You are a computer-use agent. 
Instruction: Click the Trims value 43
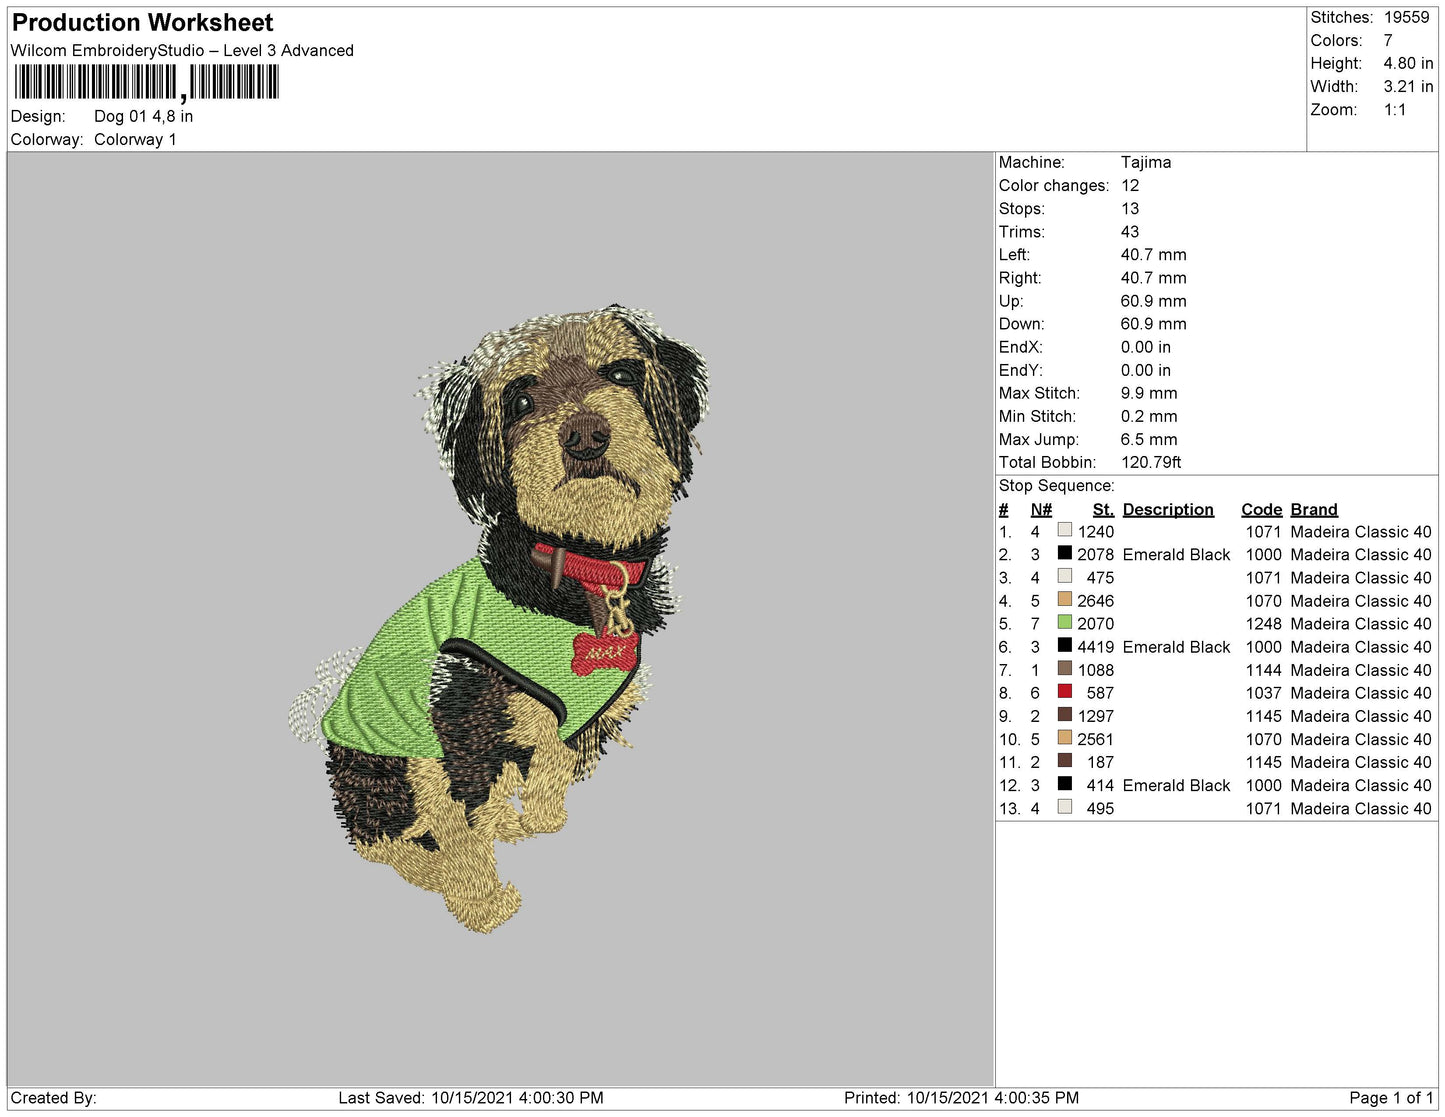pos(1130,231)
